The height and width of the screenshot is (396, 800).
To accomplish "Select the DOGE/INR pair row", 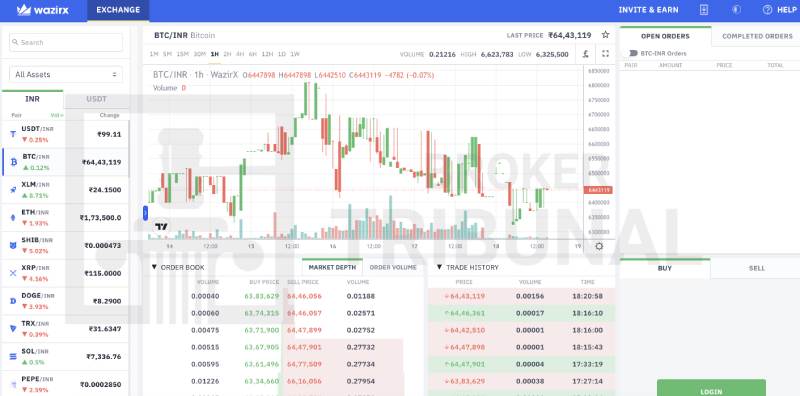I will [x=65, y=301].
